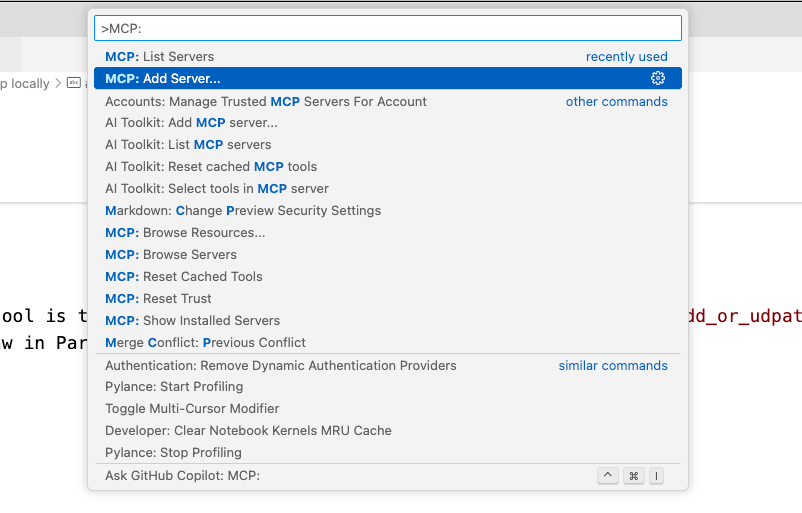Click Ask GitHub Copilot: MCP: row
Screen dimensions: 802x513
coord(388,476)
